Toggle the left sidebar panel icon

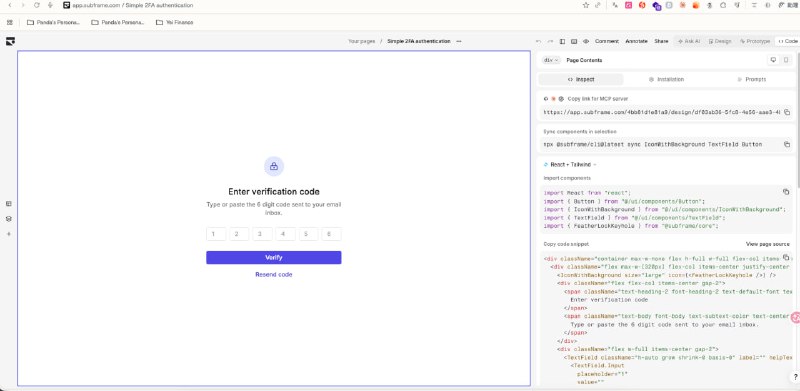[562, 41]
